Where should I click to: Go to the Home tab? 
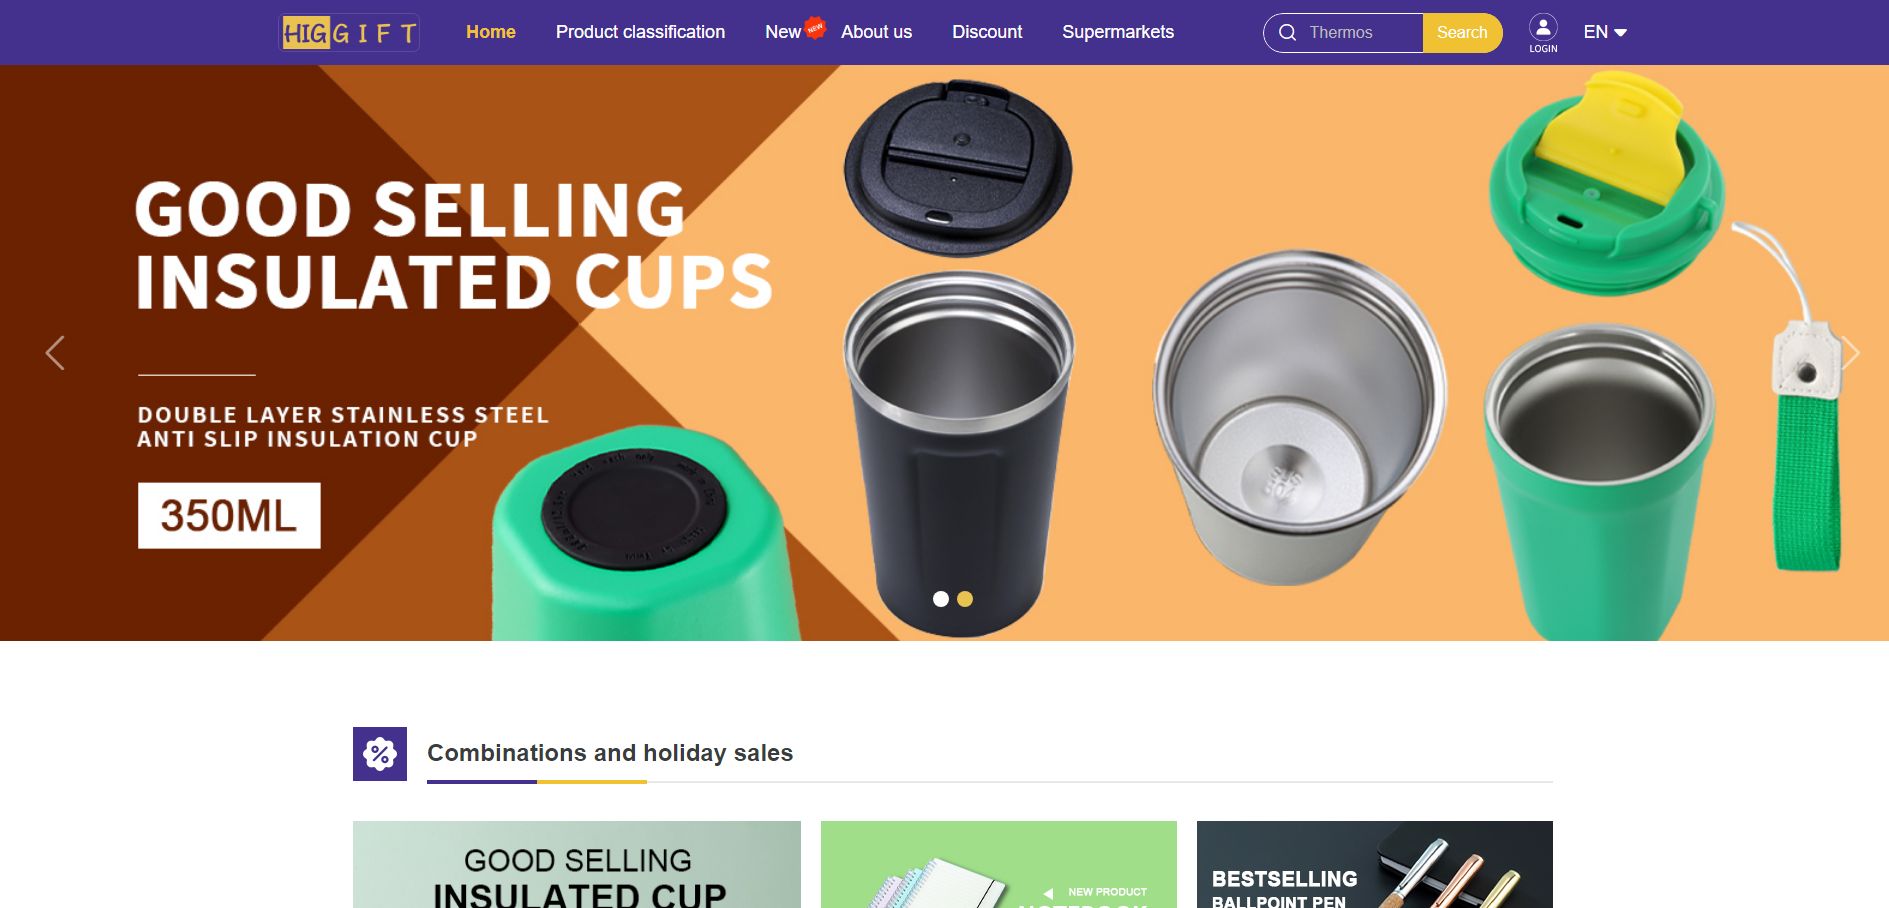pyautogui.click(x=491, y=32)
